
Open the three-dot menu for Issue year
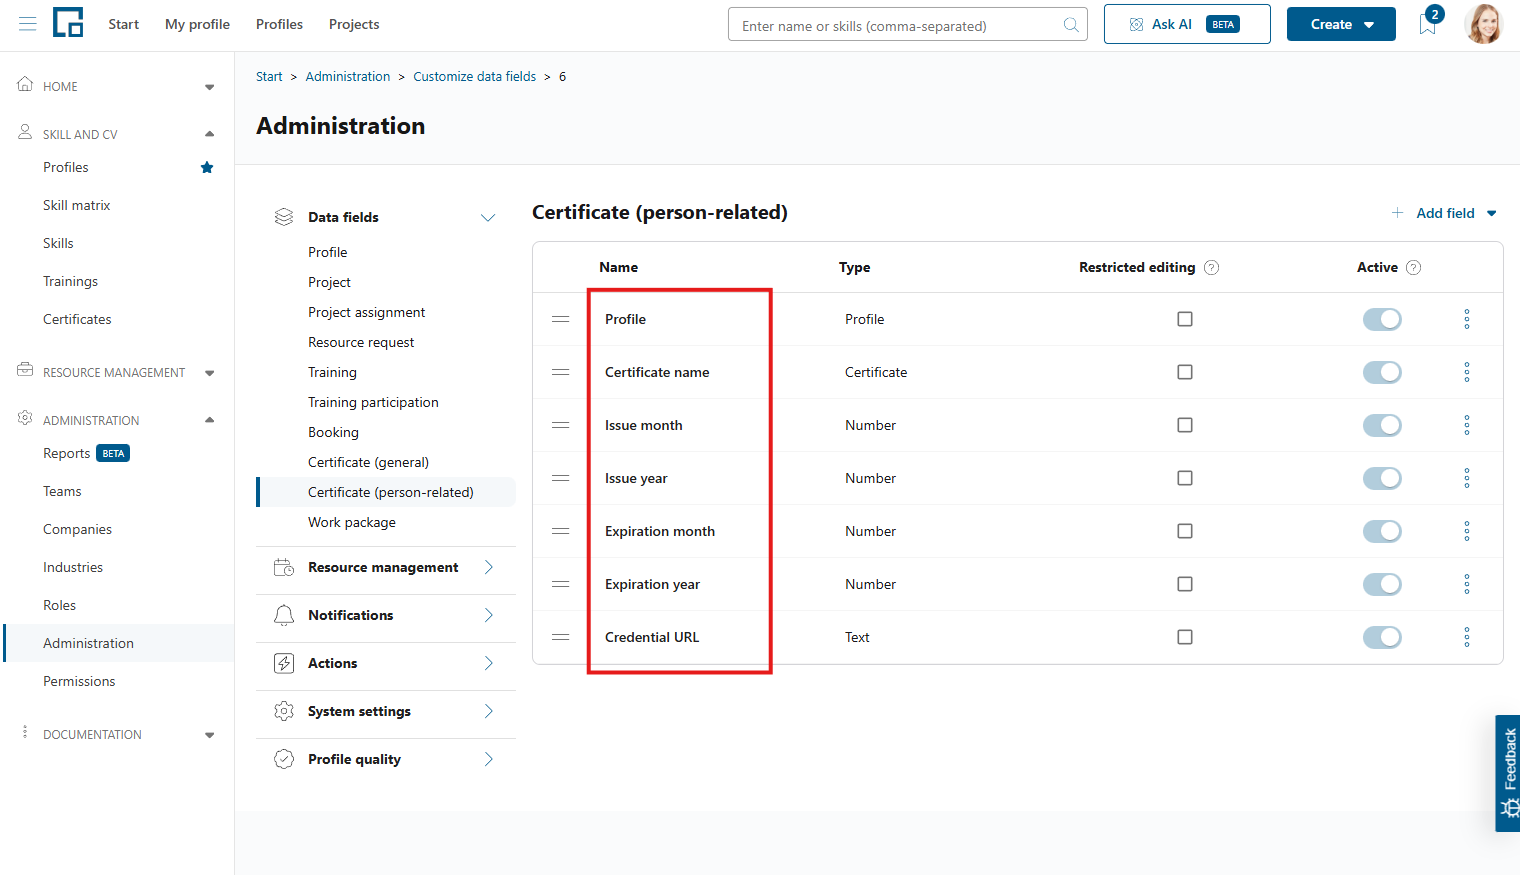(x=1467, y=478)
